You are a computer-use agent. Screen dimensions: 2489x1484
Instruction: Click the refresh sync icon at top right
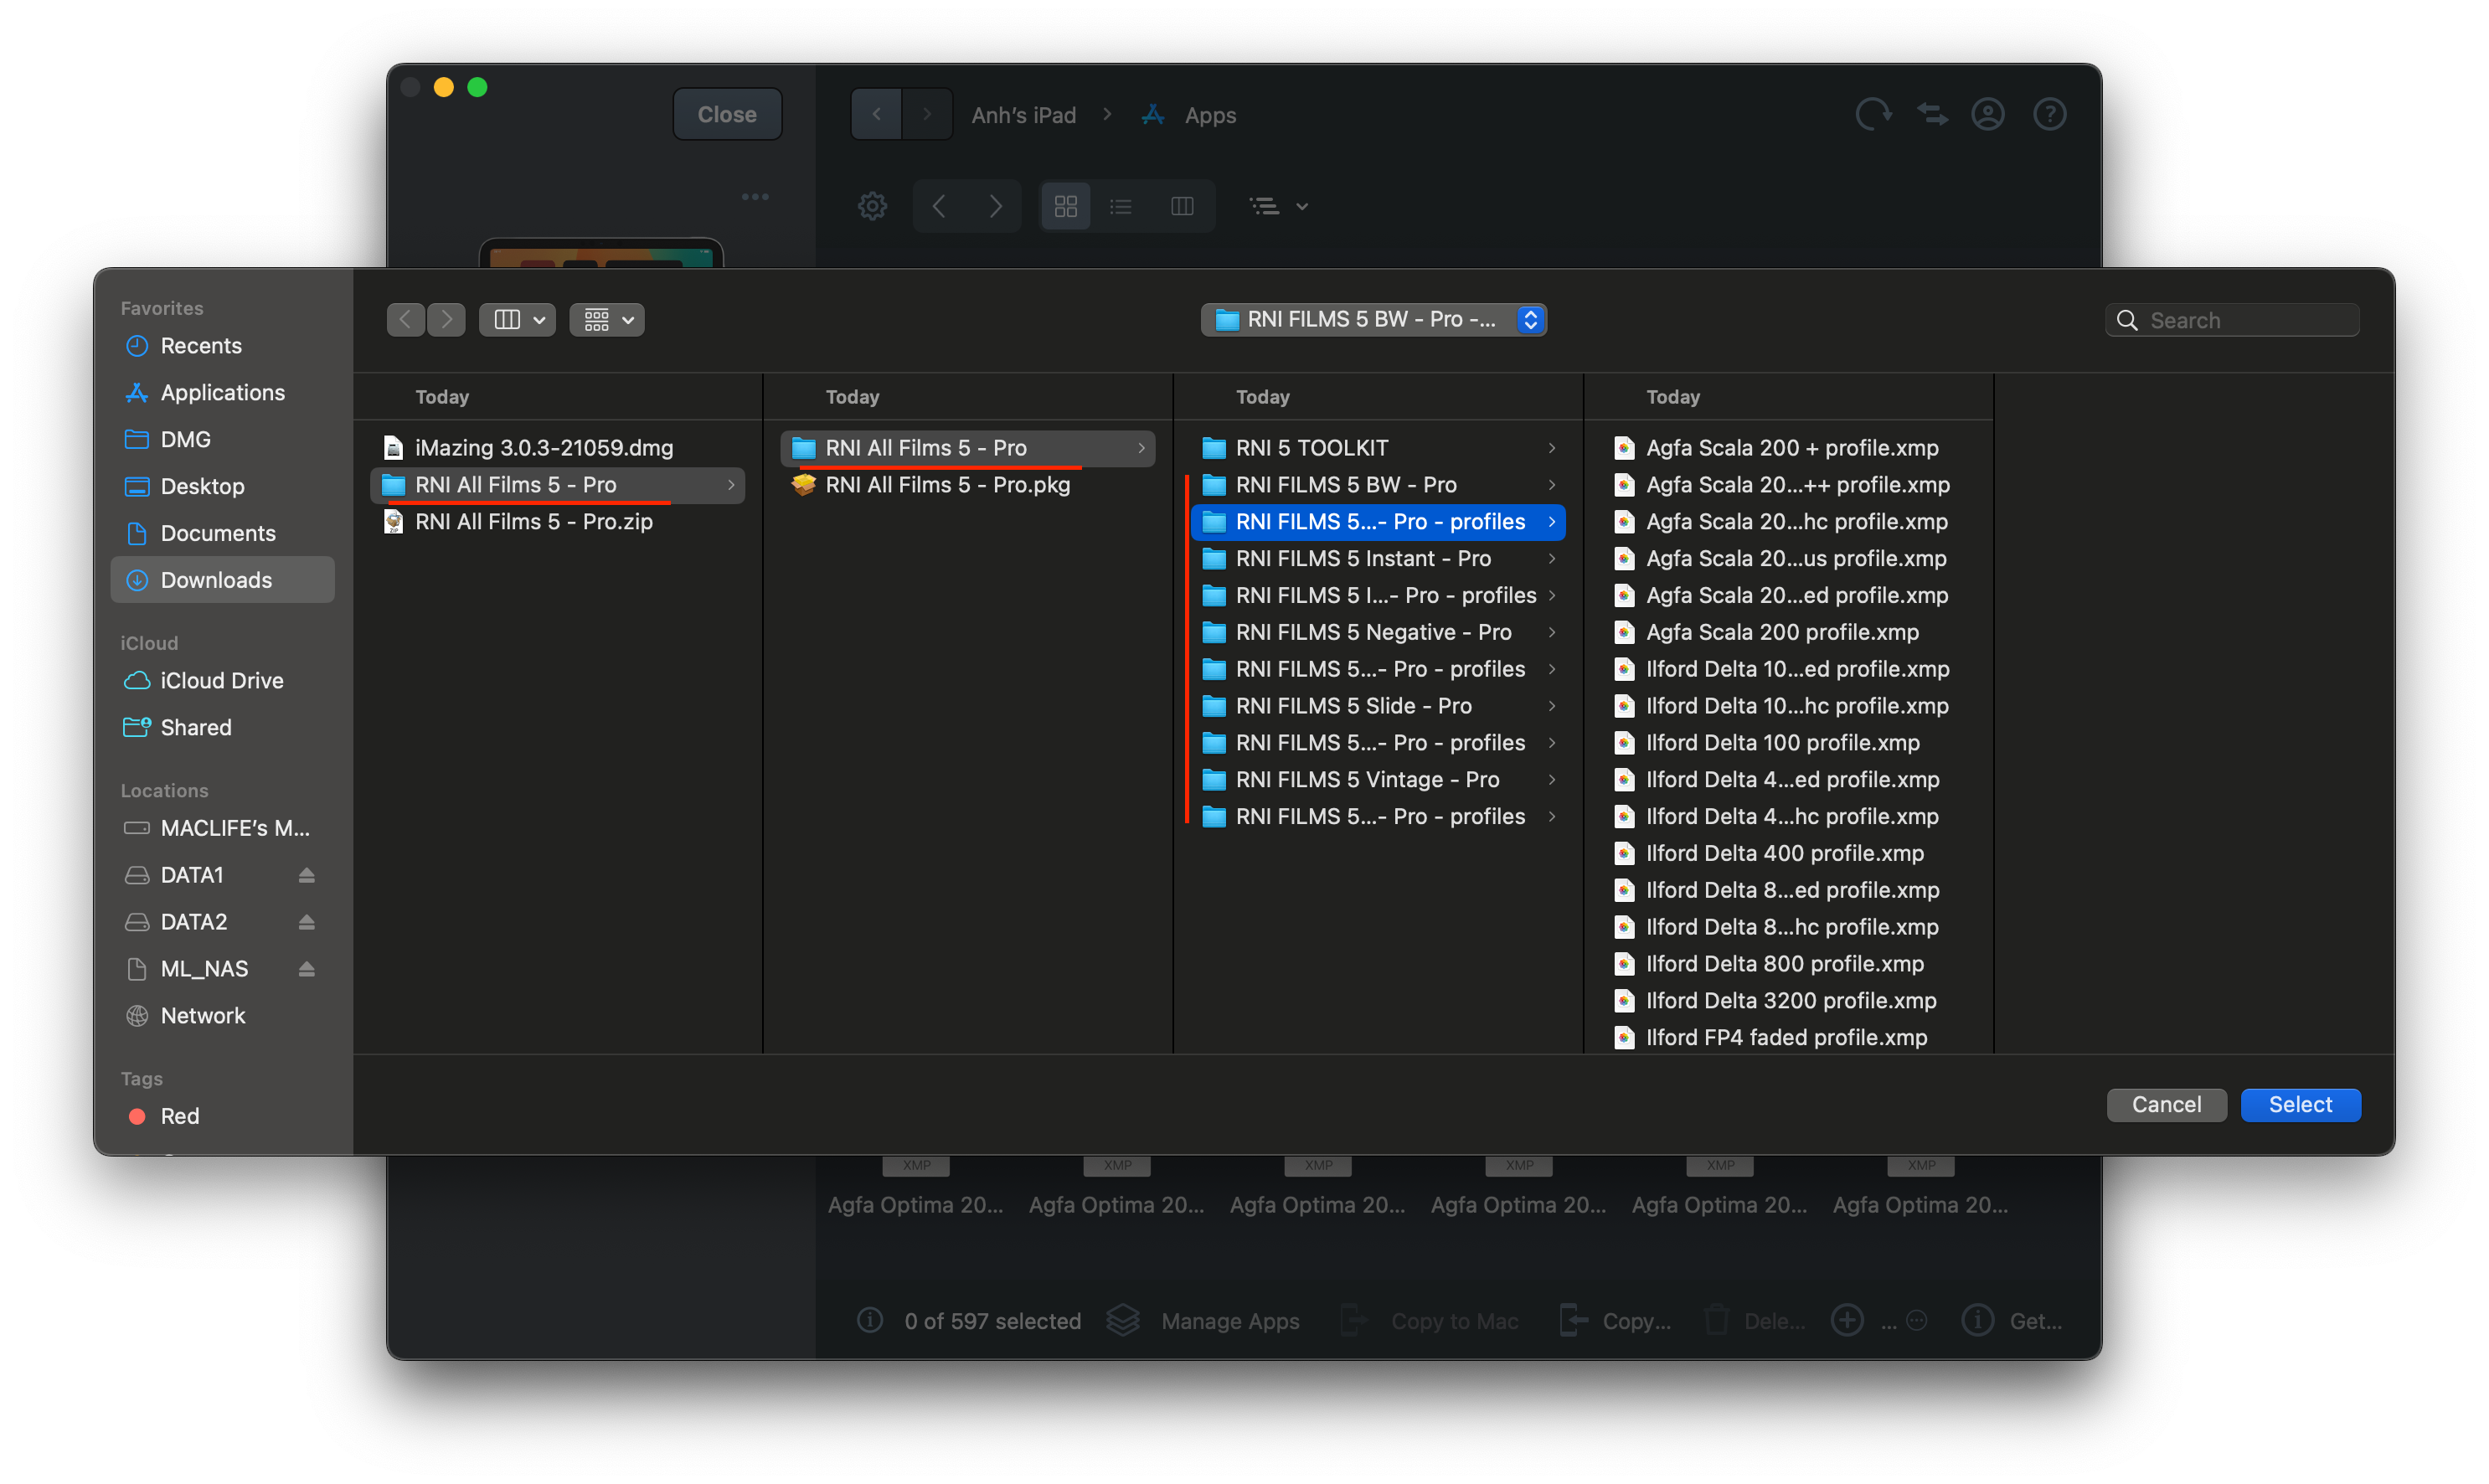pyautogui.click(x=1874, y=114)
